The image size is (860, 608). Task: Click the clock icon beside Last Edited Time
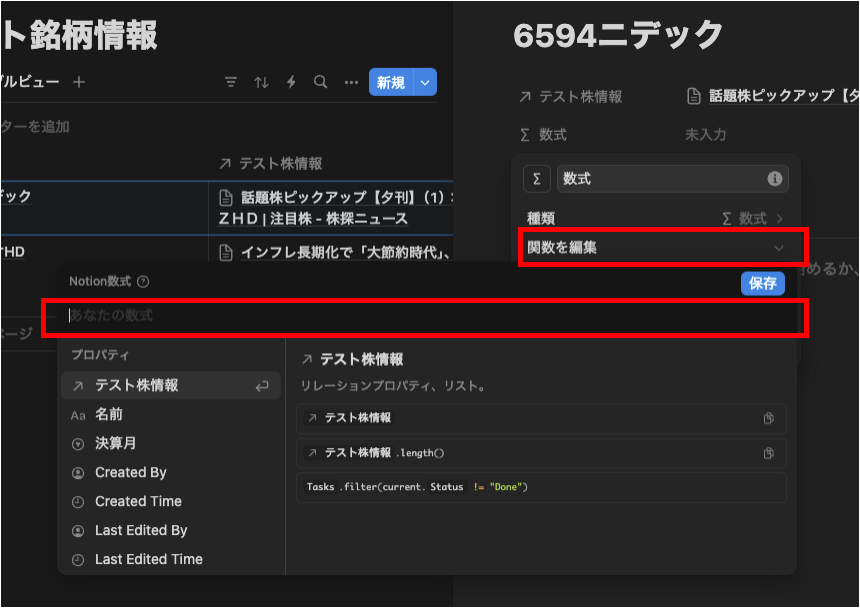(78, 560)
